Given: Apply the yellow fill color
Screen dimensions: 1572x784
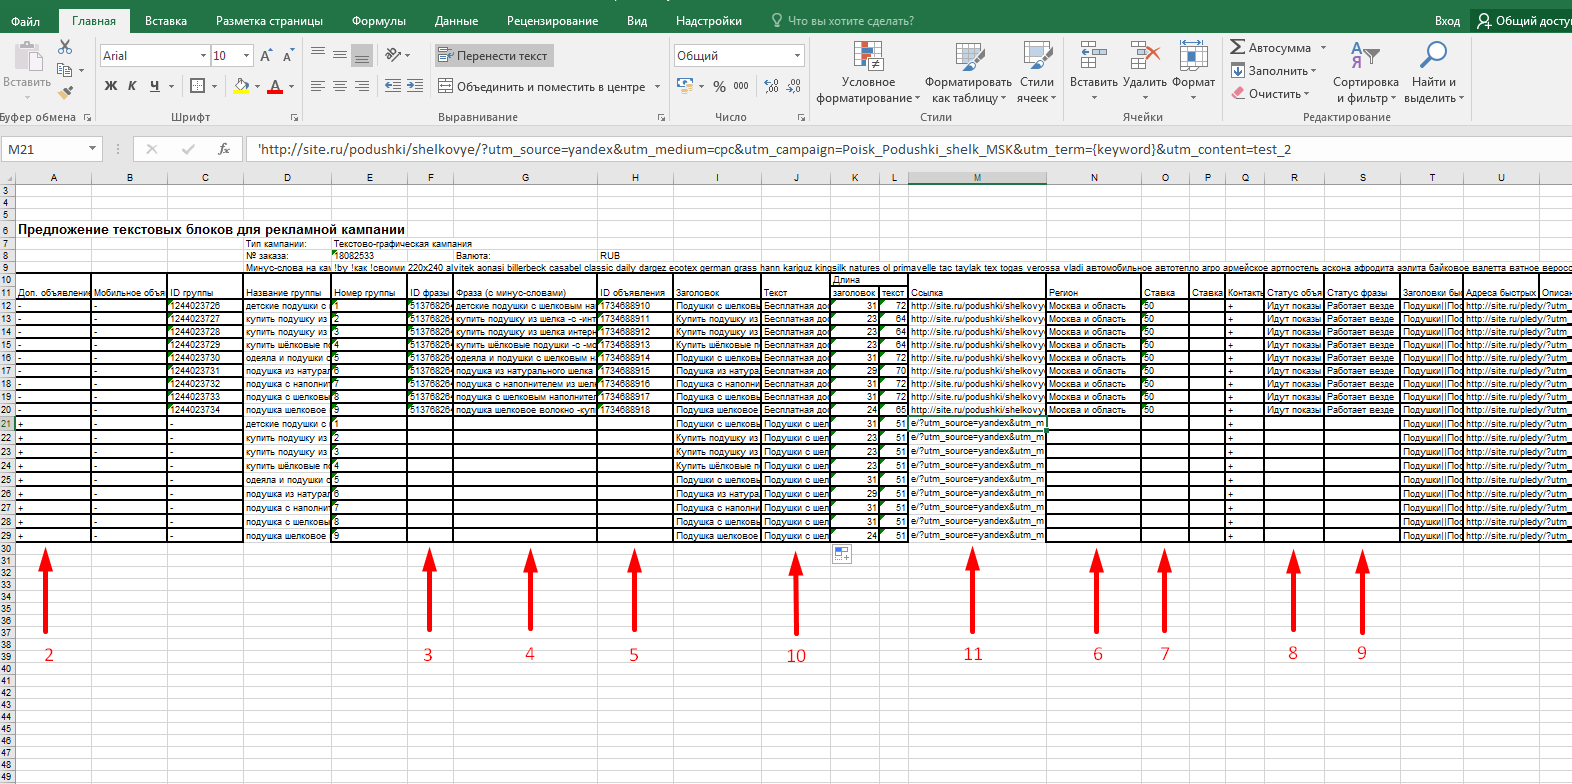Looking at the screenshot, I should coord(241,87).
